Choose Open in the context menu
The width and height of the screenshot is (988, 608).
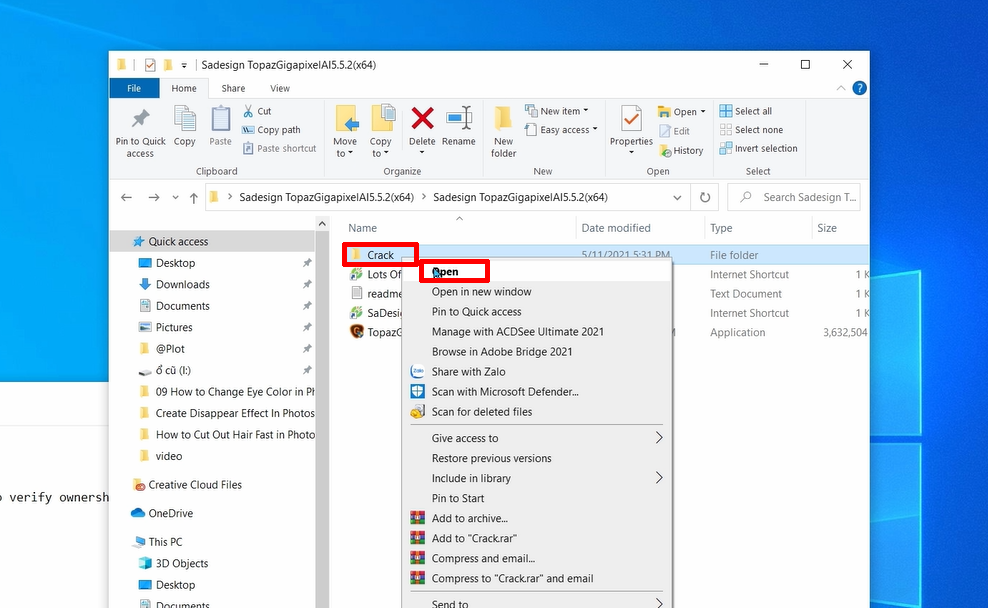[537, 272]
